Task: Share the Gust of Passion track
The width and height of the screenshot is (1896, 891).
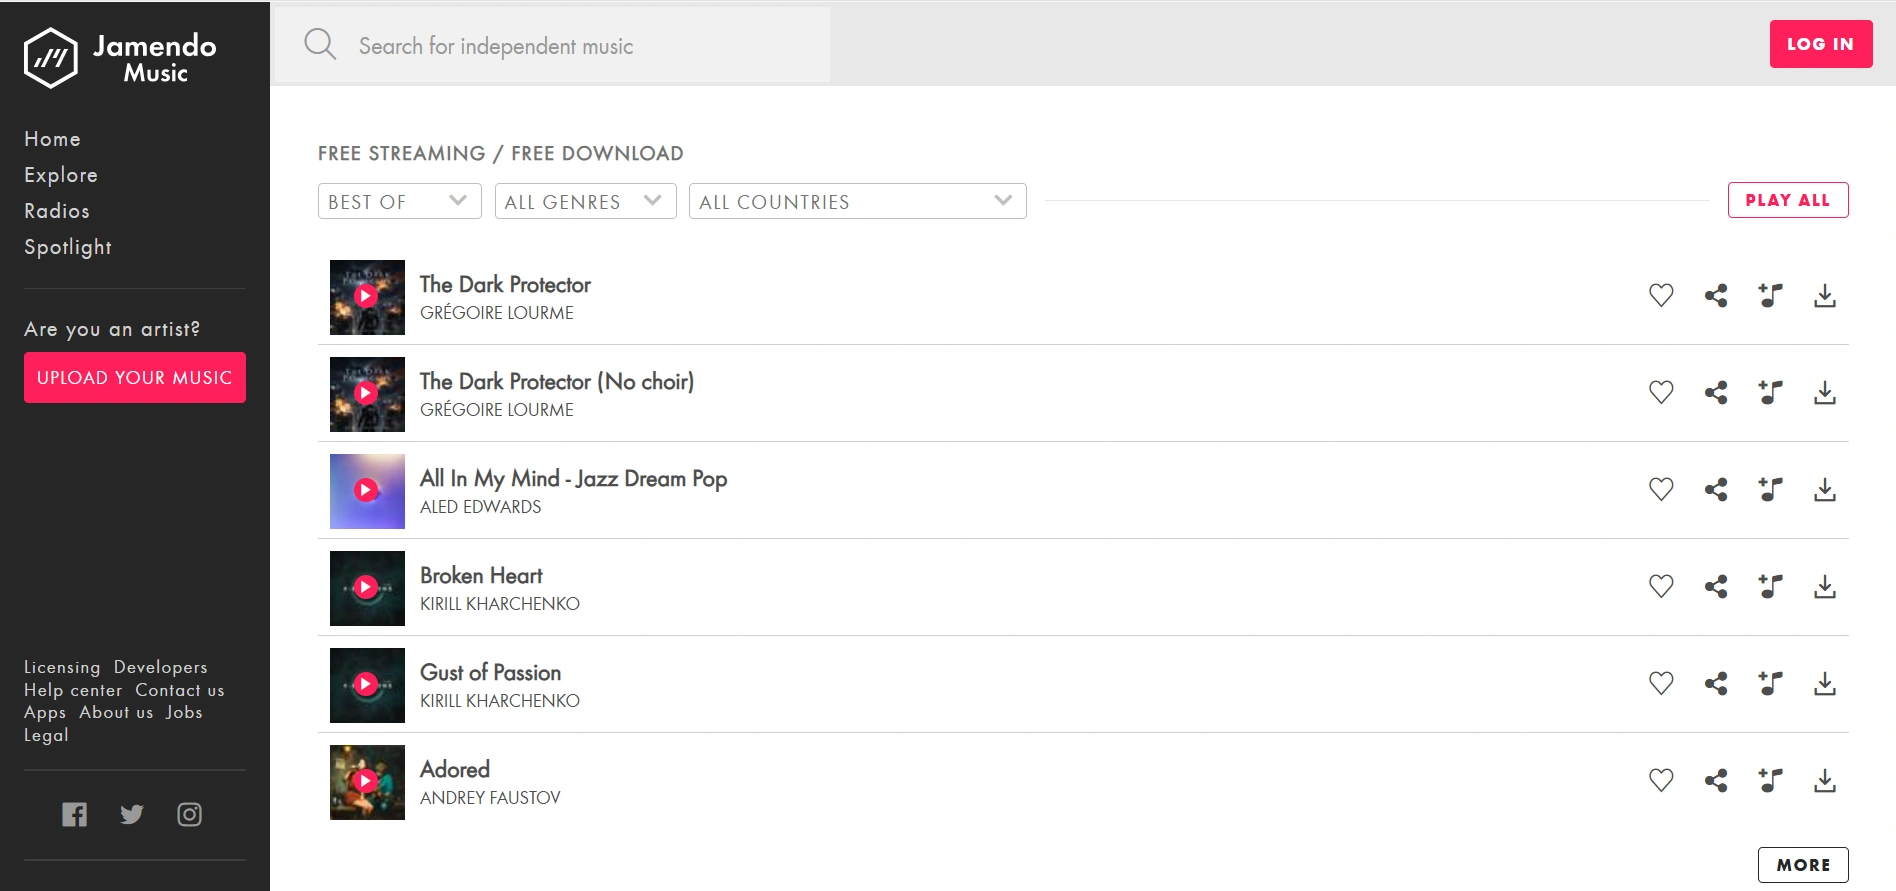Action: 1716,684
